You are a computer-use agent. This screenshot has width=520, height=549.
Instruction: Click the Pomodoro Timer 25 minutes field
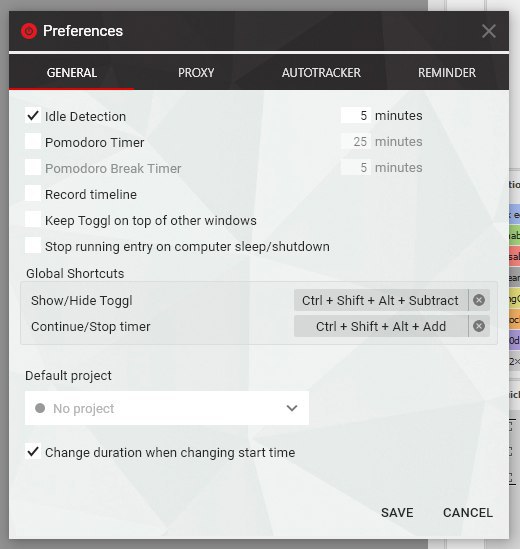tap(356, 141)
